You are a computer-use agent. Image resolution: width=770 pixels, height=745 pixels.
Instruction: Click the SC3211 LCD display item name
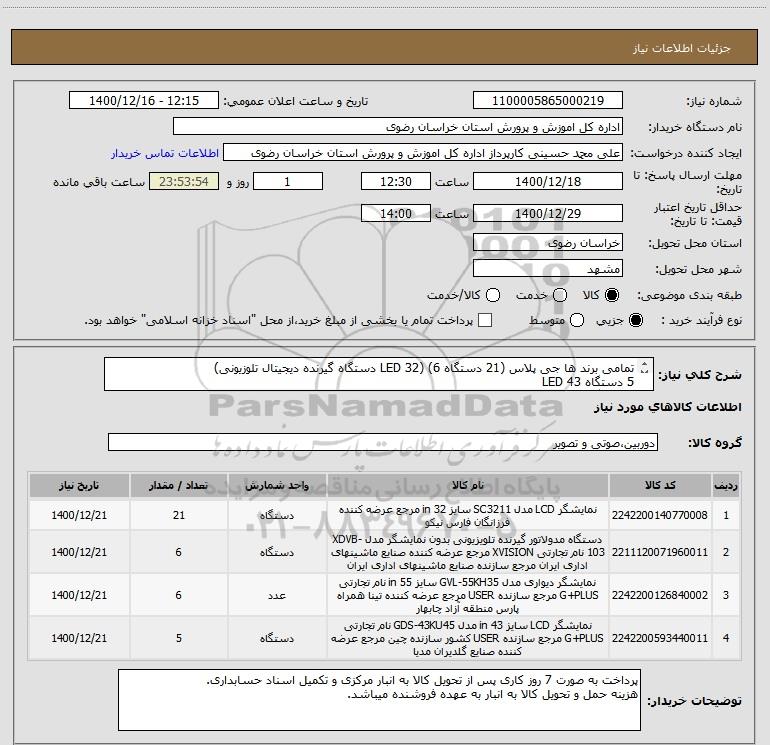pyautogui.click(x=468, y=516)
